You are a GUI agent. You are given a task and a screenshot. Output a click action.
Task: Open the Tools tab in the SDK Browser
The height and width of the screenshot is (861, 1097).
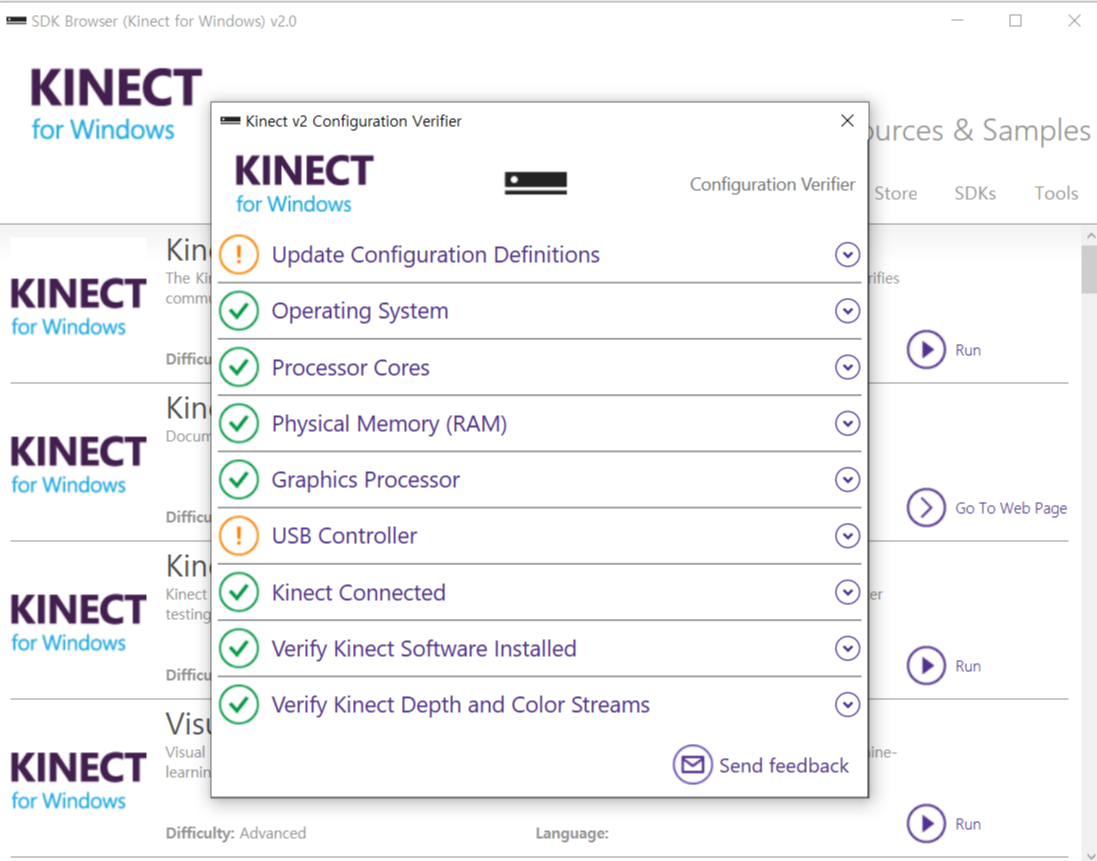pyautogui.click(x=1056, y=193)
